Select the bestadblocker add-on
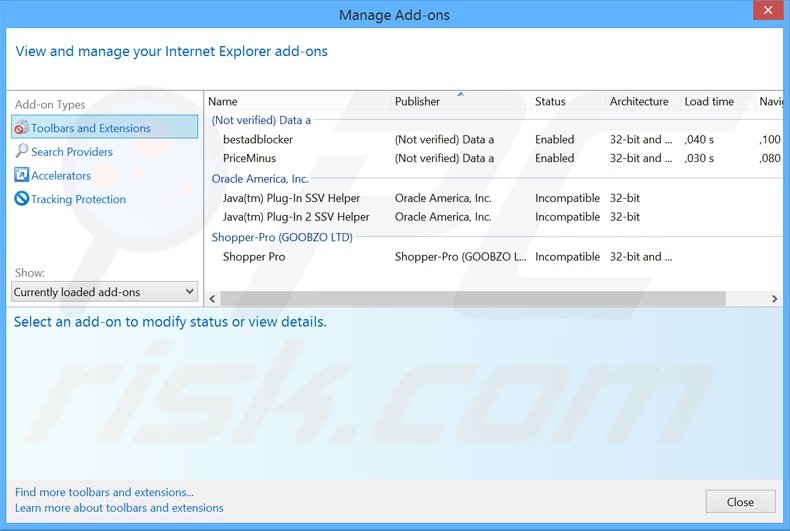This screenshot has height=531, width=790. point(258,140)
